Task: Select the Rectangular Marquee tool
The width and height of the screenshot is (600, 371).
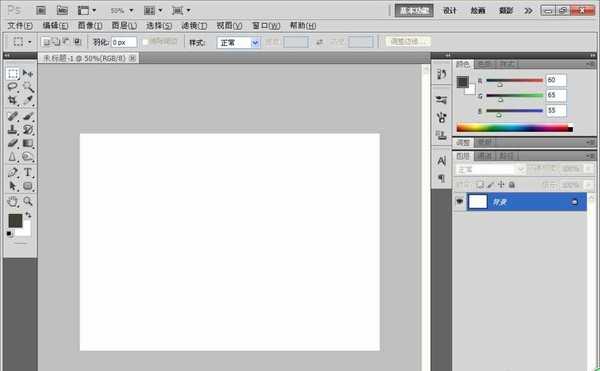Action: click(x=13, y=73)
